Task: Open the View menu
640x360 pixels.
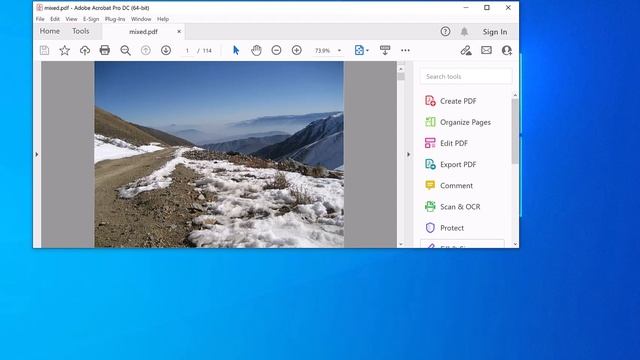Action: click(x=71, y=19)
